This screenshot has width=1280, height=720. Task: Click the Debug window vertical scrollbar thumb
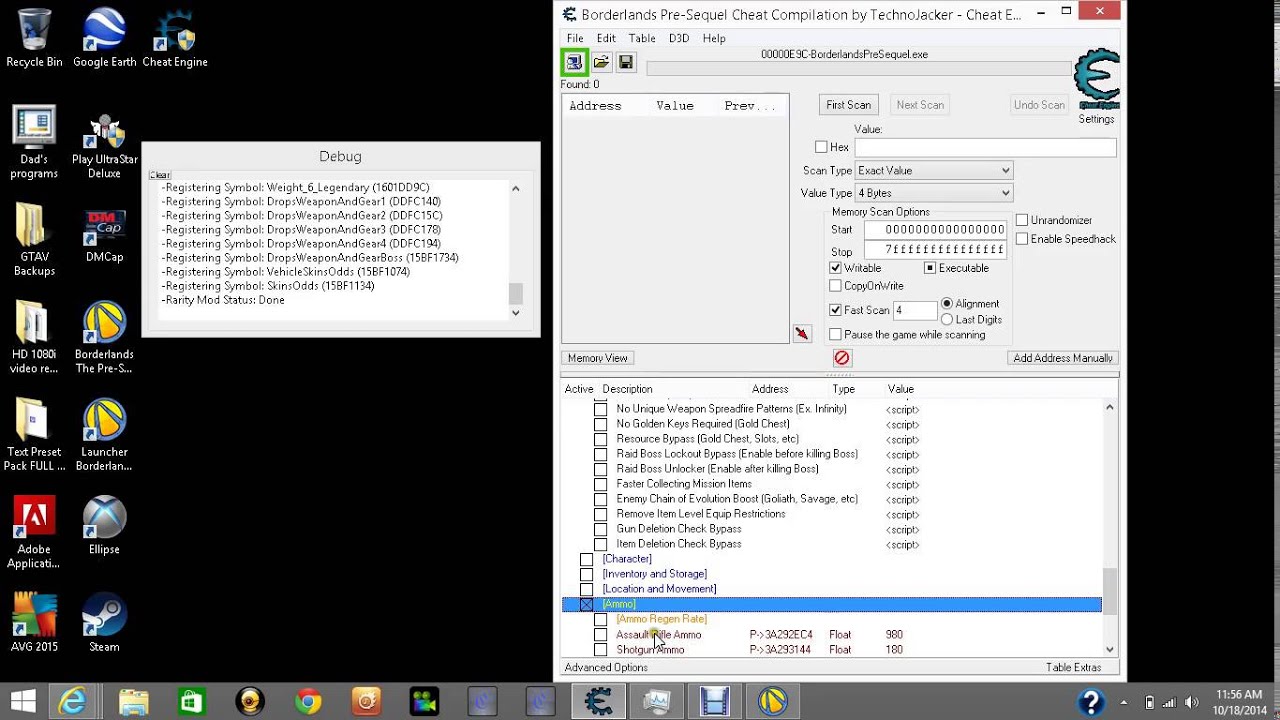516,293
